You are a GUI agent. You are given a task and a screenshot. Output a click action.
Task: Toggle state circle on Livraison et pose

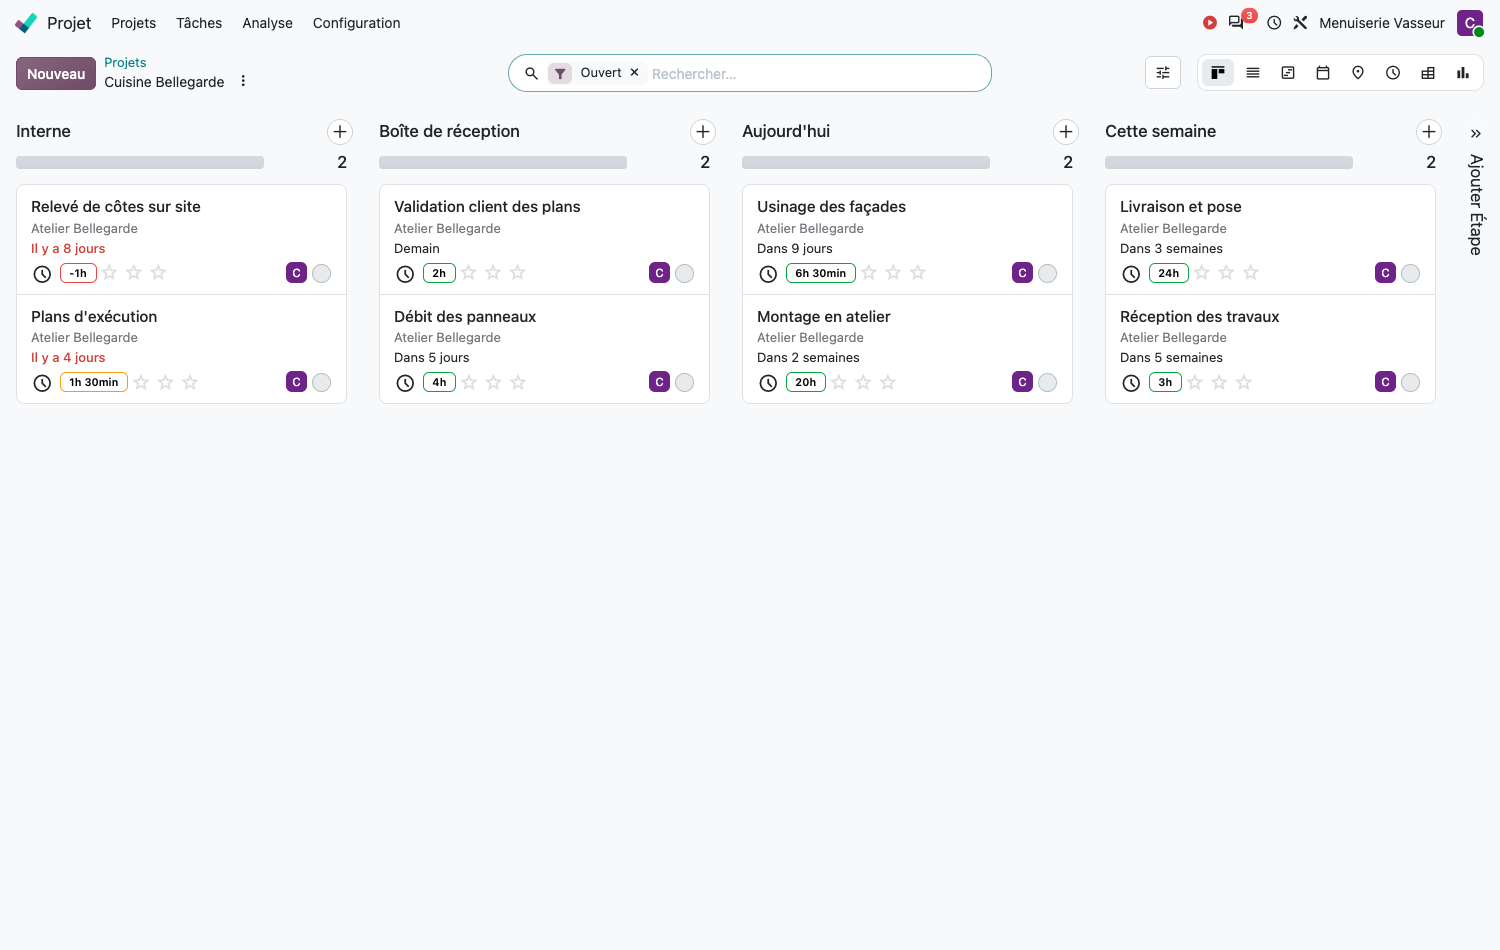click(1411, 273)
